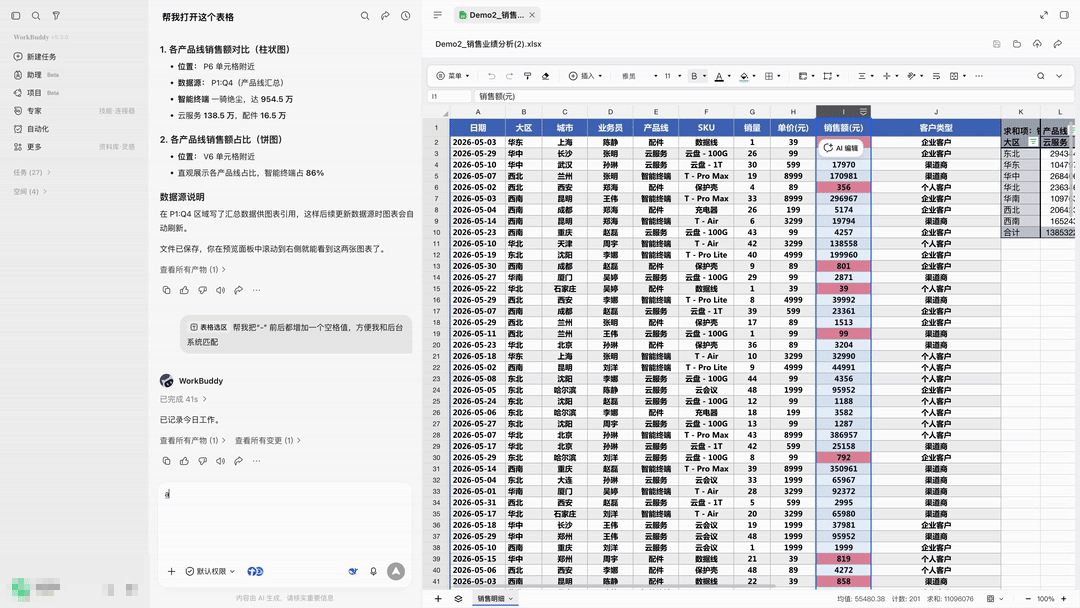Expand the 空间 (4) section
This screenshot has width=1080, height=608.
30,191
